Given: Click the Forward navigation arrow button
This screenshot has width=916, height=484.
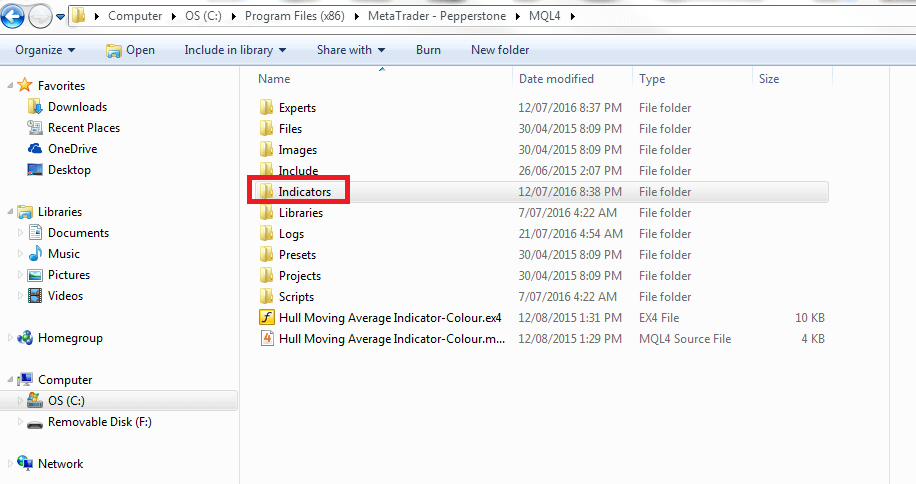Looking at the screenshot, I should [x=40, y=16].
